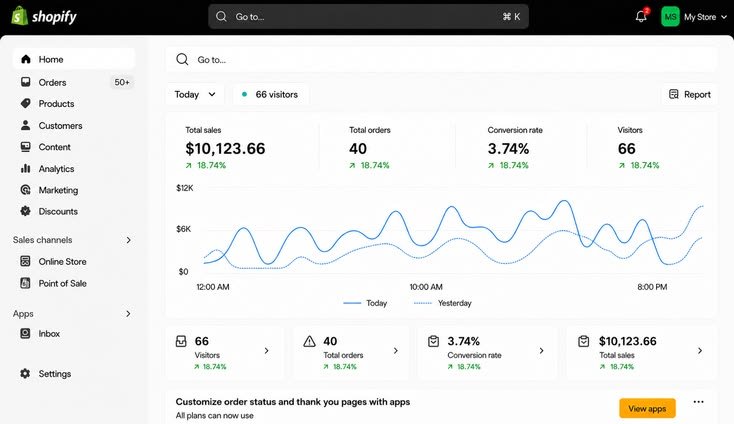The width and height of the screenshot is (734, 424).
Task: Open the Today date range dropdown
Action: point(195,95)
